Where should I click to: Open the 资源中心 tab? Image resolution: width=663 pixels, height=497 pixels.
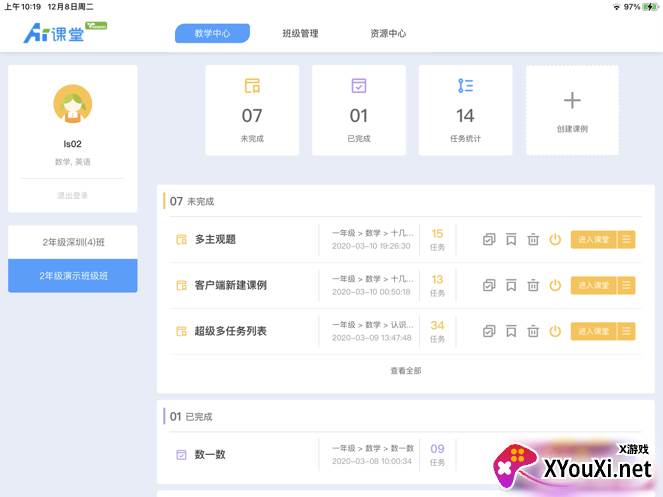click(x=388, y=33)
